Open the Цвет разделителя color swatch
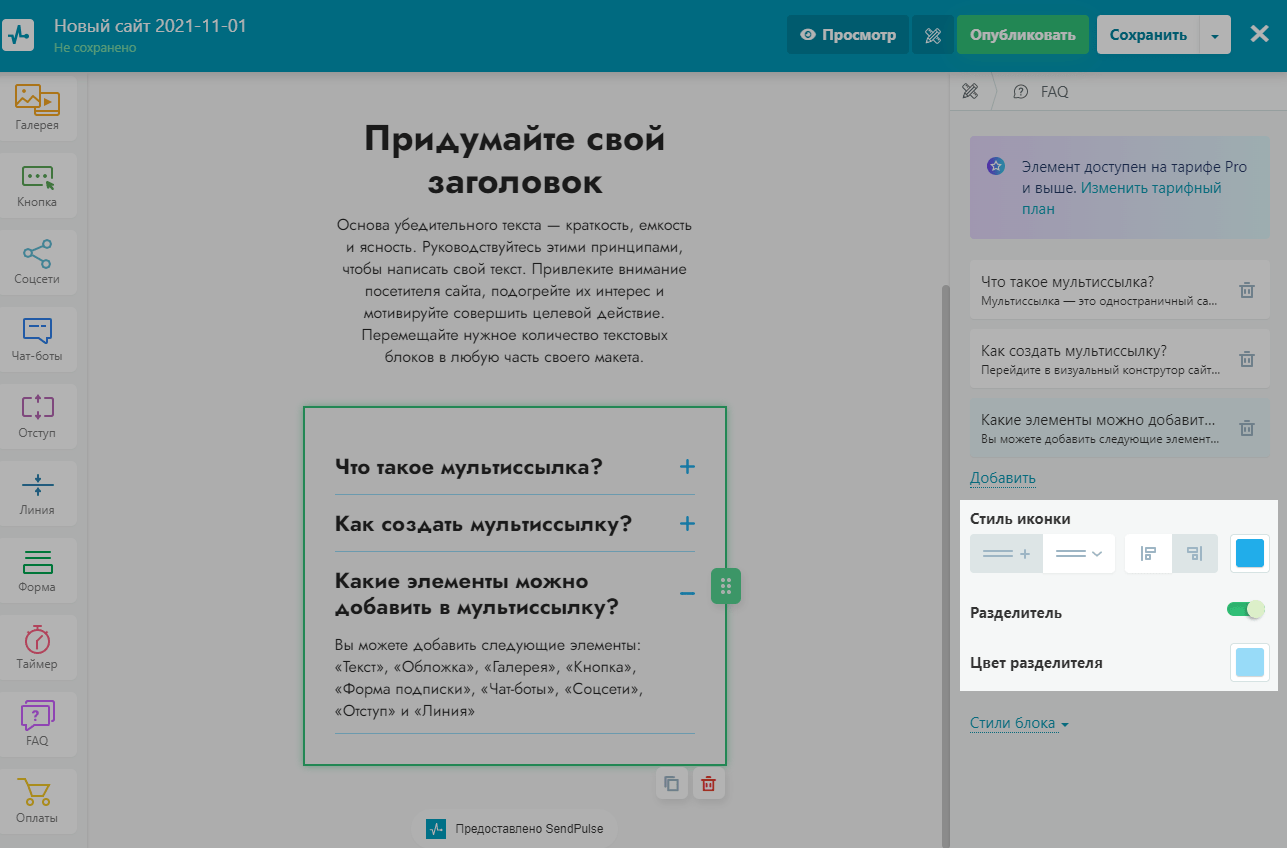Viewport: 1287px width, 848px height. point(1249,662)
